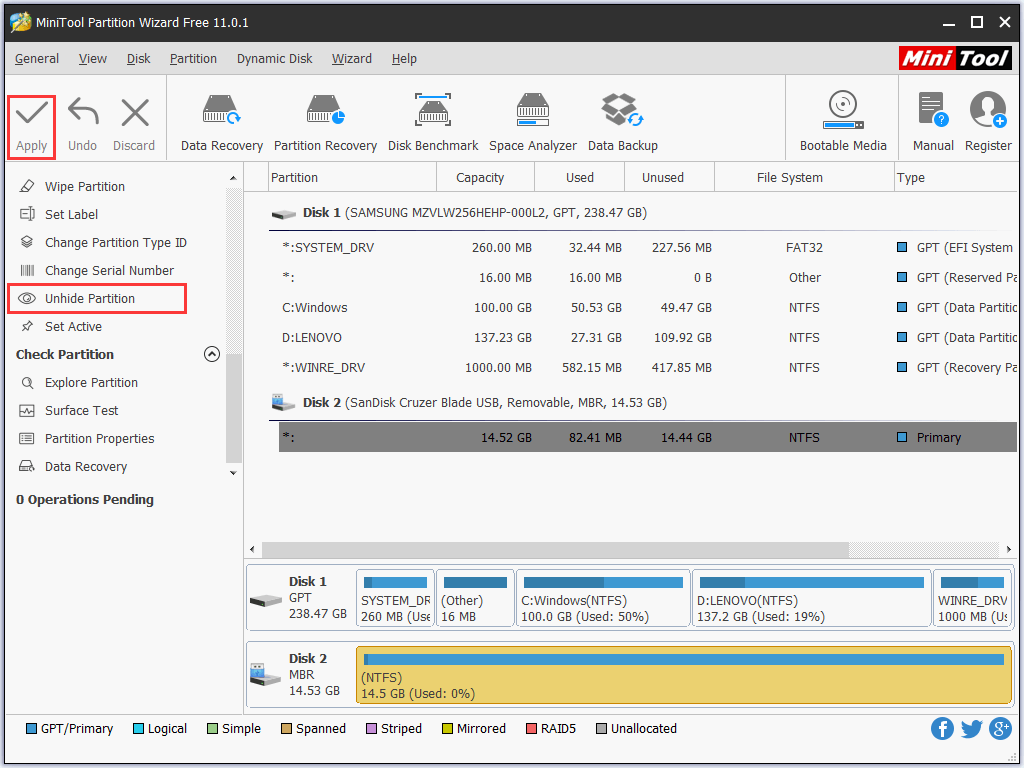Open Data Recovery from the toolbar
Image resolution: width=1024 pixels, height=768 pixels.
(x=221, y=123)
